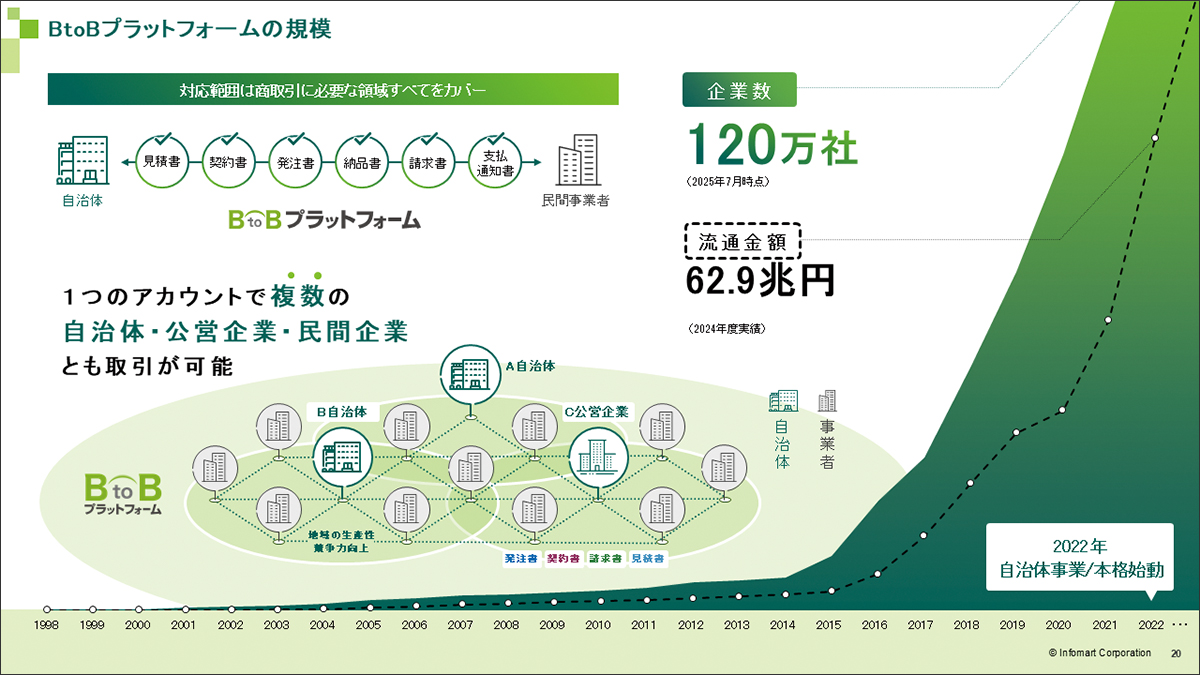Click the 2013 year label on the timeline
This screenshot has width=1200, height=675.
click(737, 625)
